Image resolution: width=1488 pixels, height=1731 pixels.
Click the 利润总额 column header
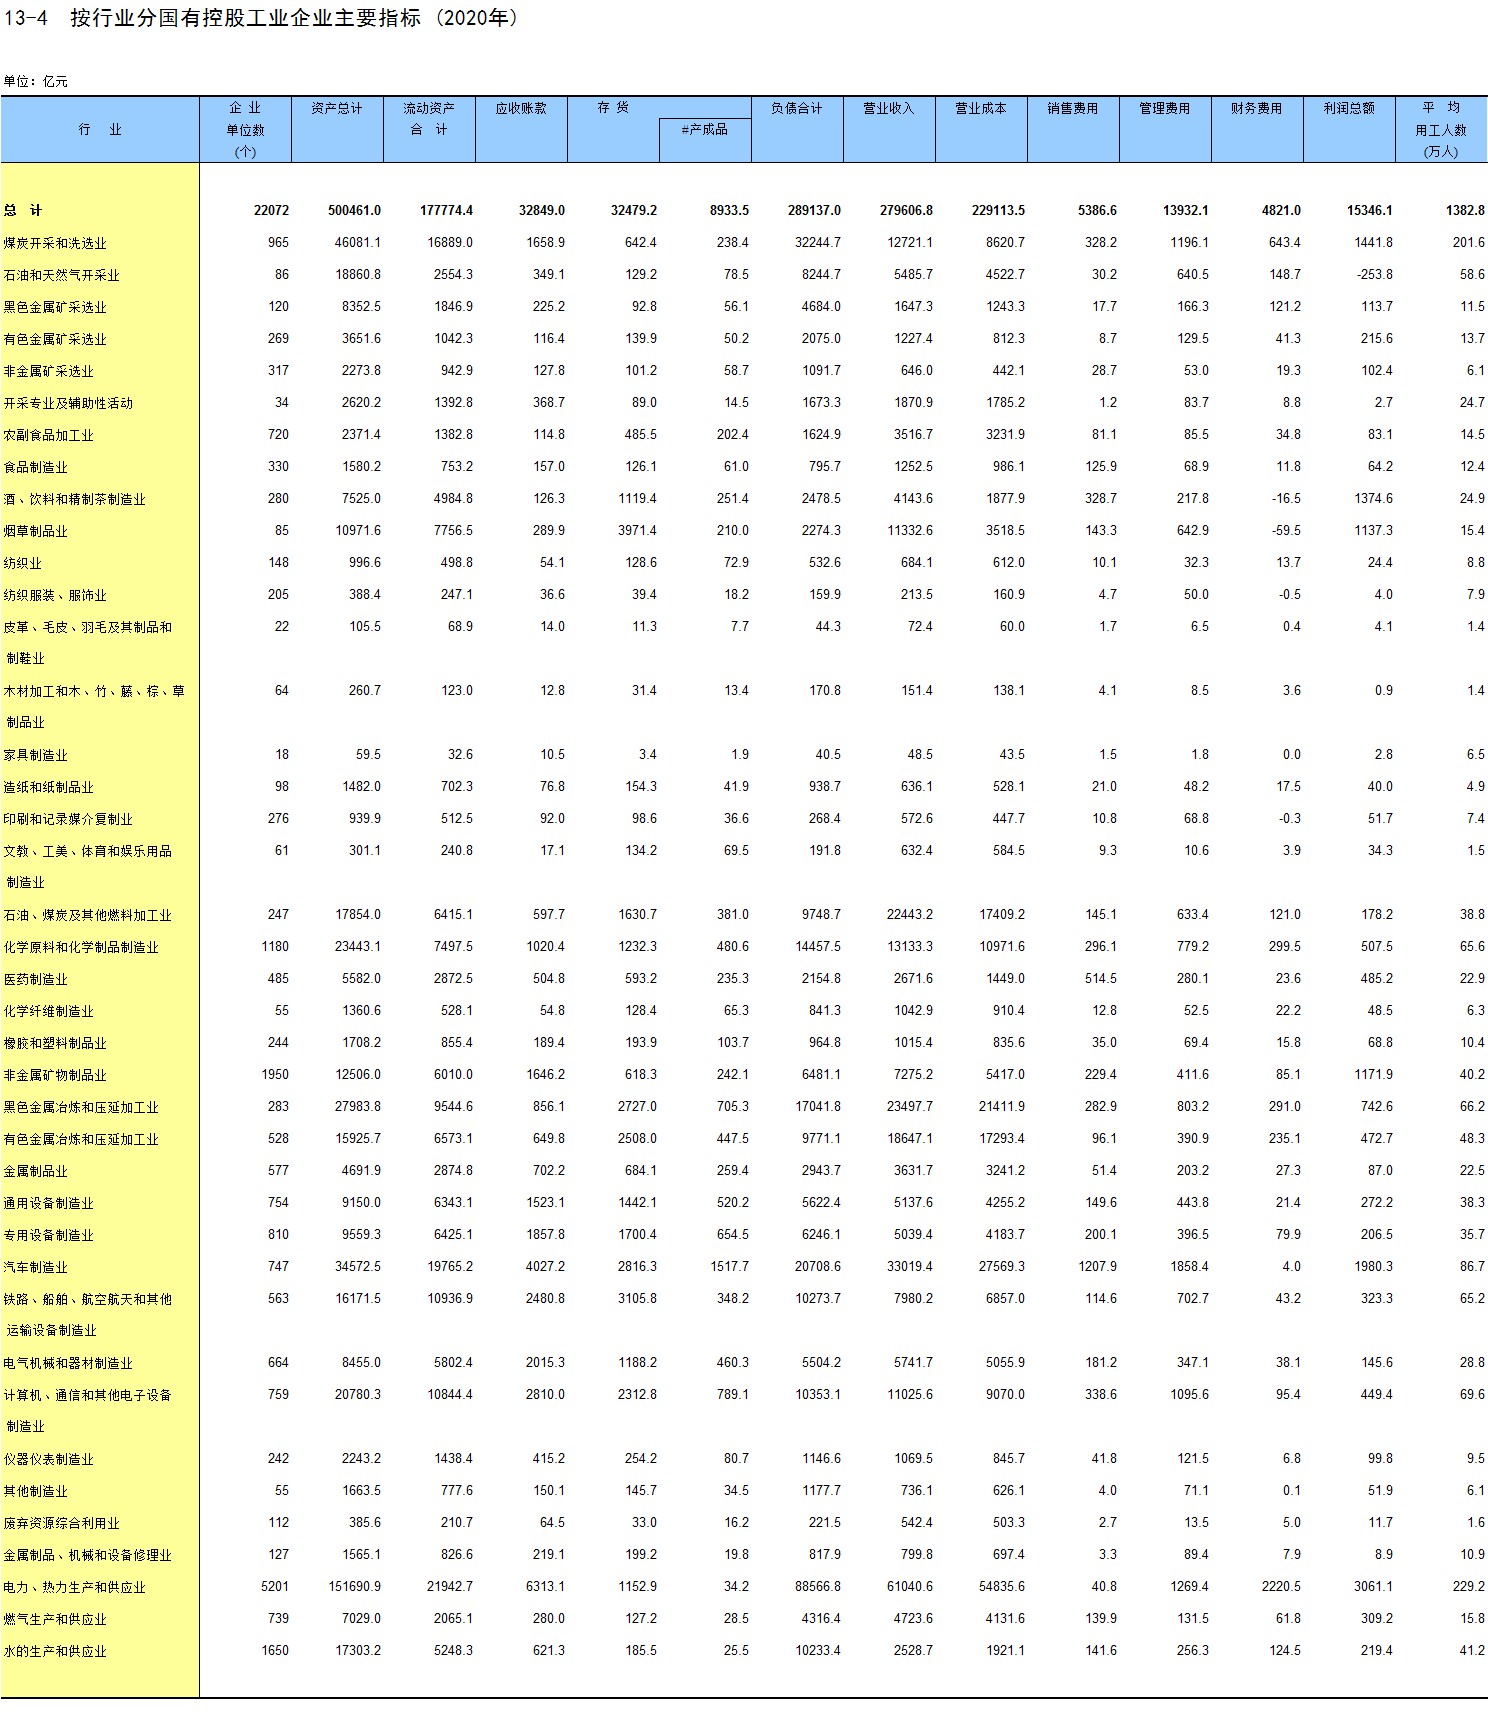click(x=1349, y=109)
